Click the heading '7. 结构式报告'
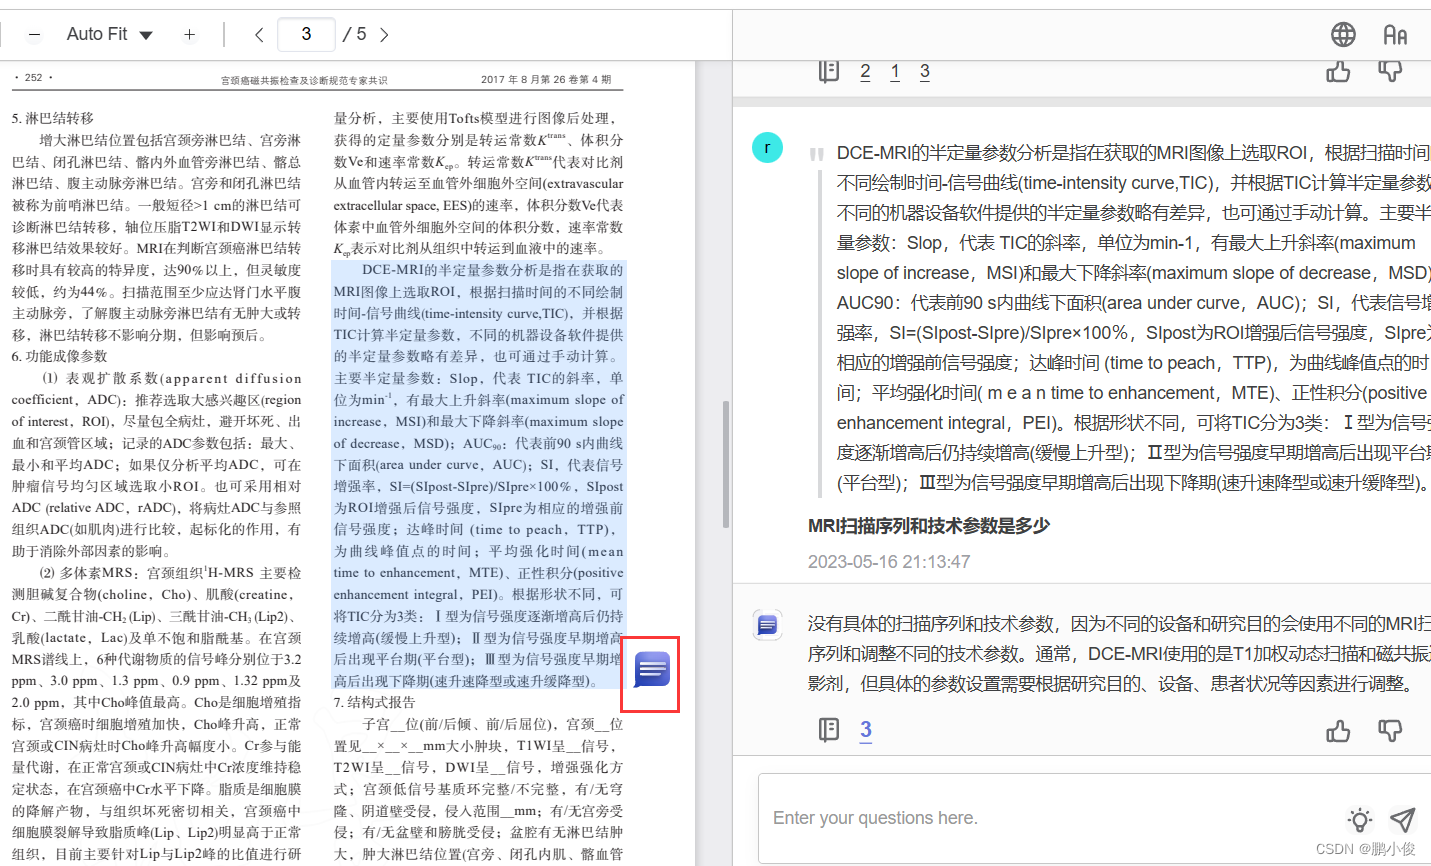The width and height of the screenshot is (1431, 866). coord(374,702)
